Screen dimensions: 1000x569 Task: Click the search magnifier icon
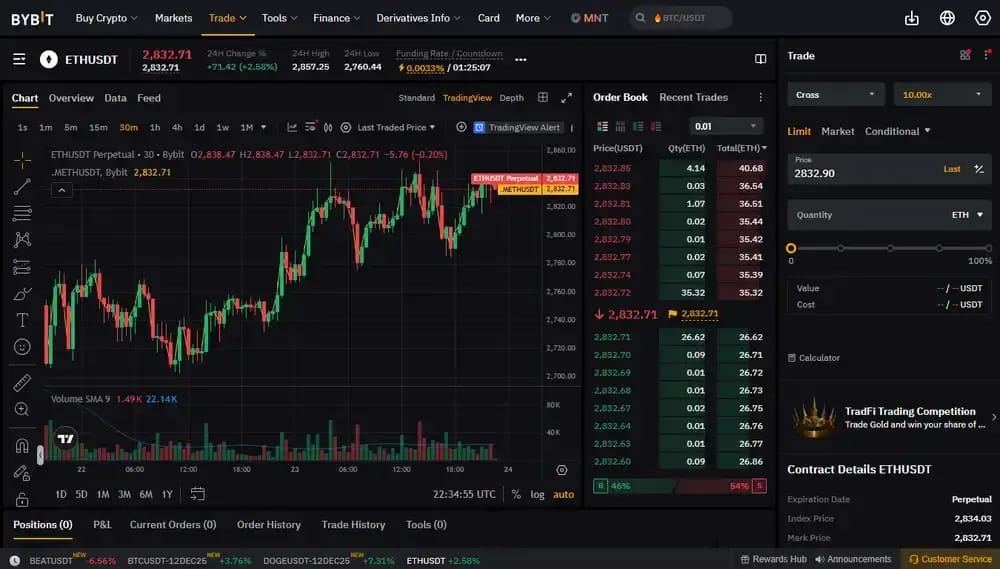[640, 18]
